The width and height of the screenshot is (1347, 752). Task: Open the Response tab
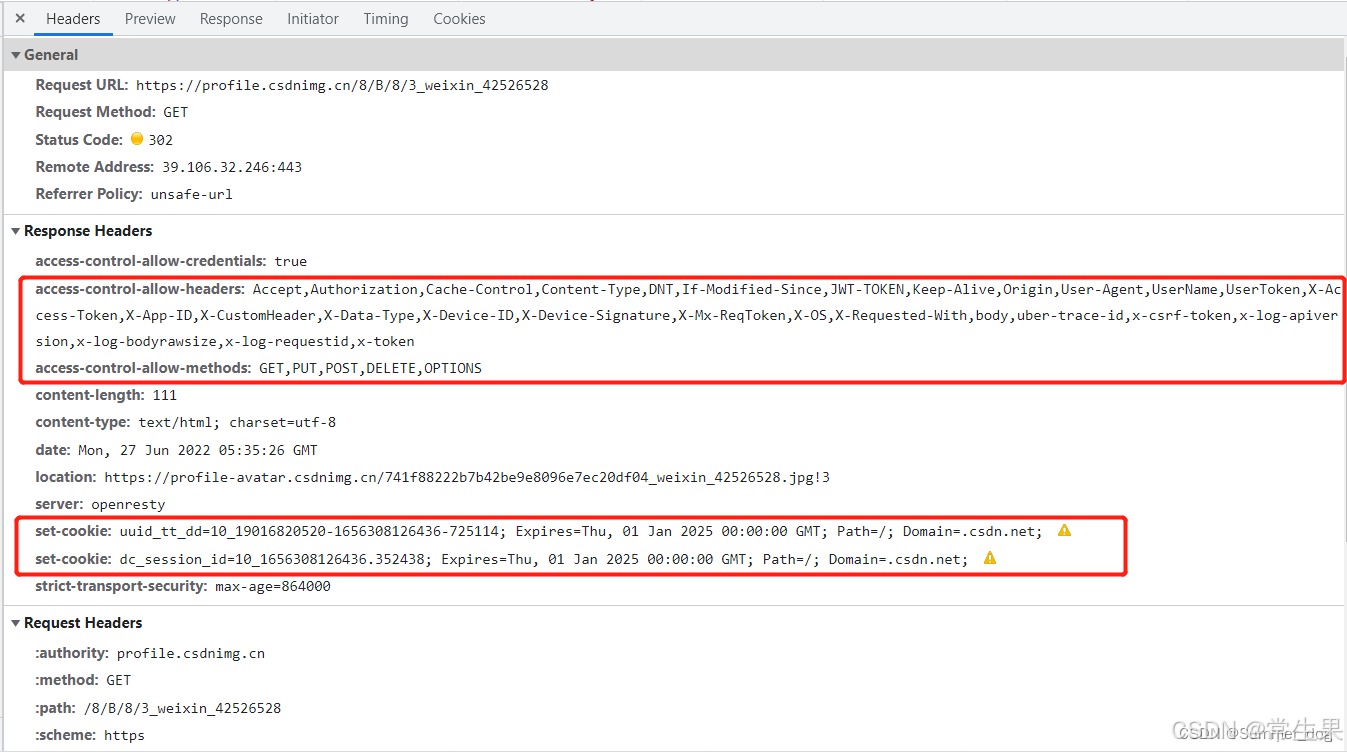pyautogui.click(x=231, y=18)
